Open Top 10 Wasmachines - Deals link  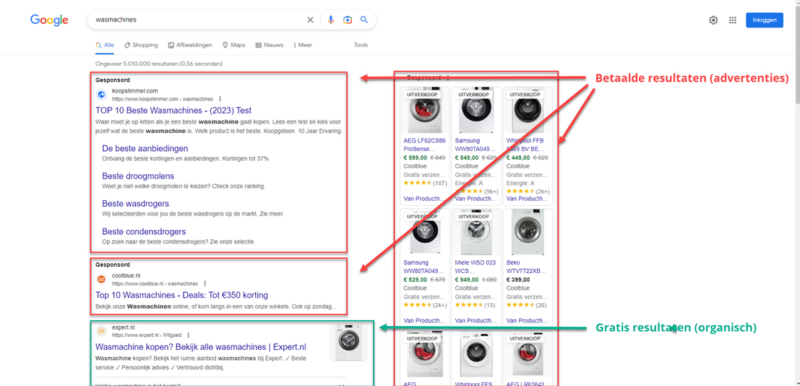[182, 295]
